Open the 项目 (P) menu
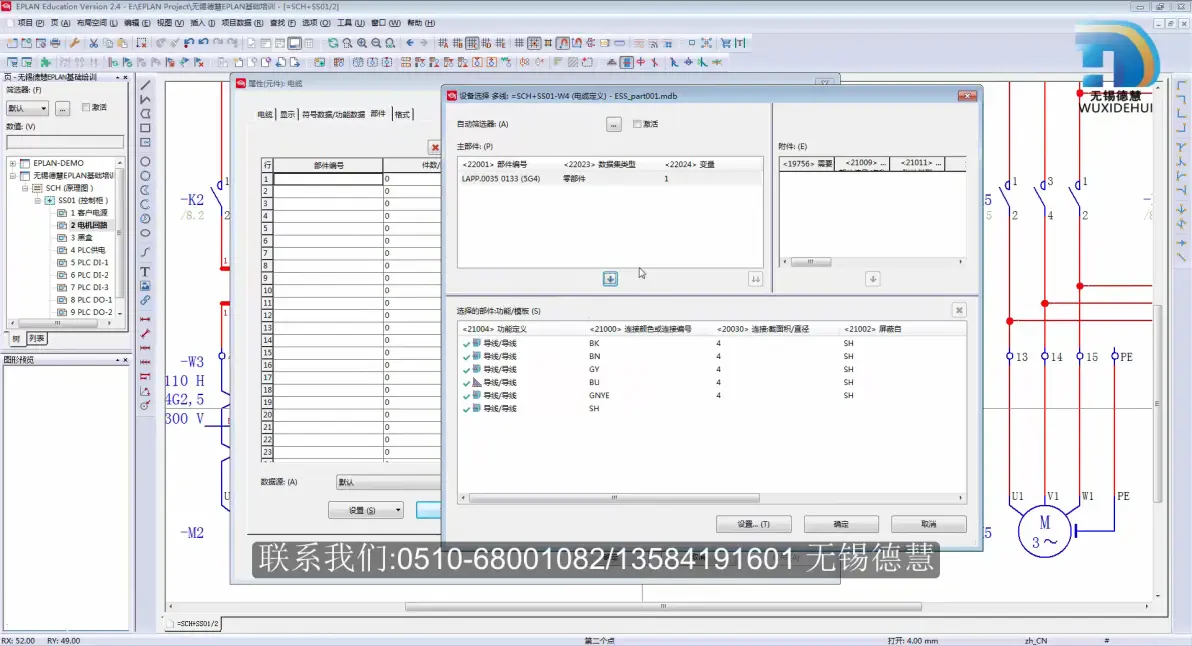Screen dimensions: 1192x646 tap(30, 23)
